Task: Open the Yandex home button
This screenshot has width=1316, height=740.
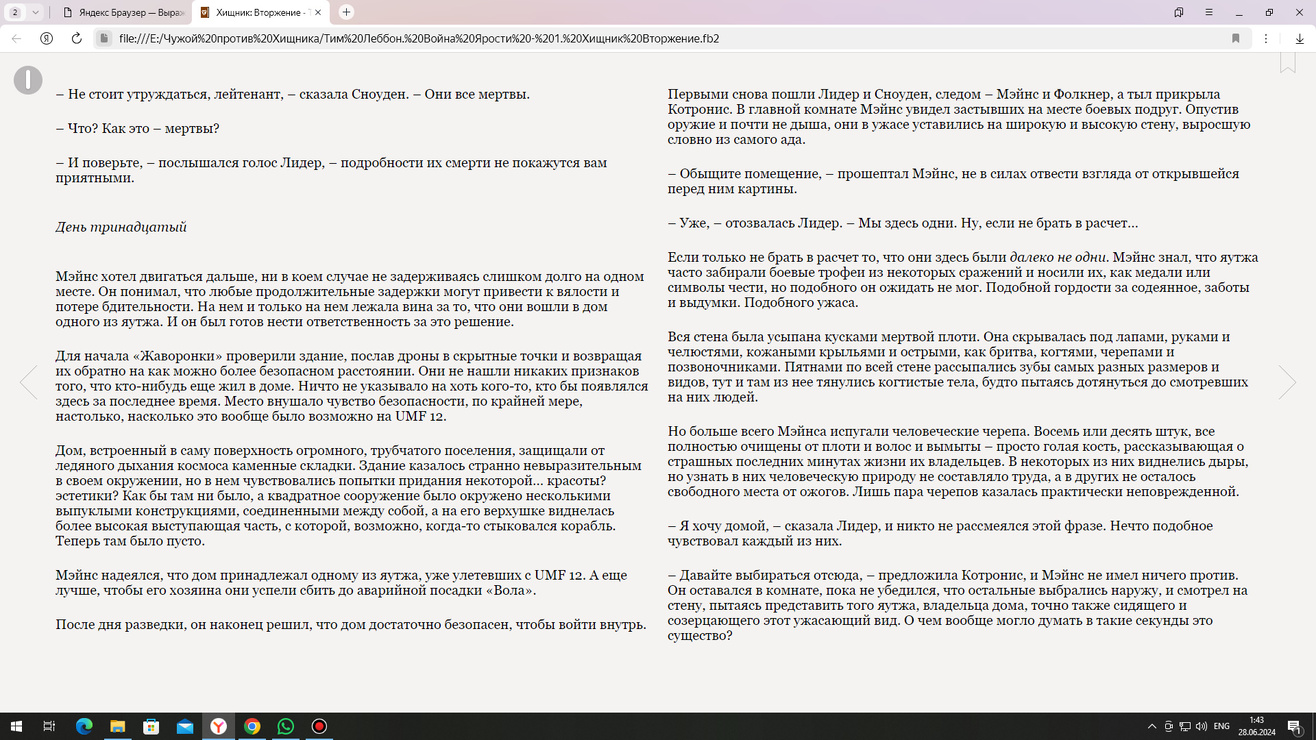Action: pos(46,38)
